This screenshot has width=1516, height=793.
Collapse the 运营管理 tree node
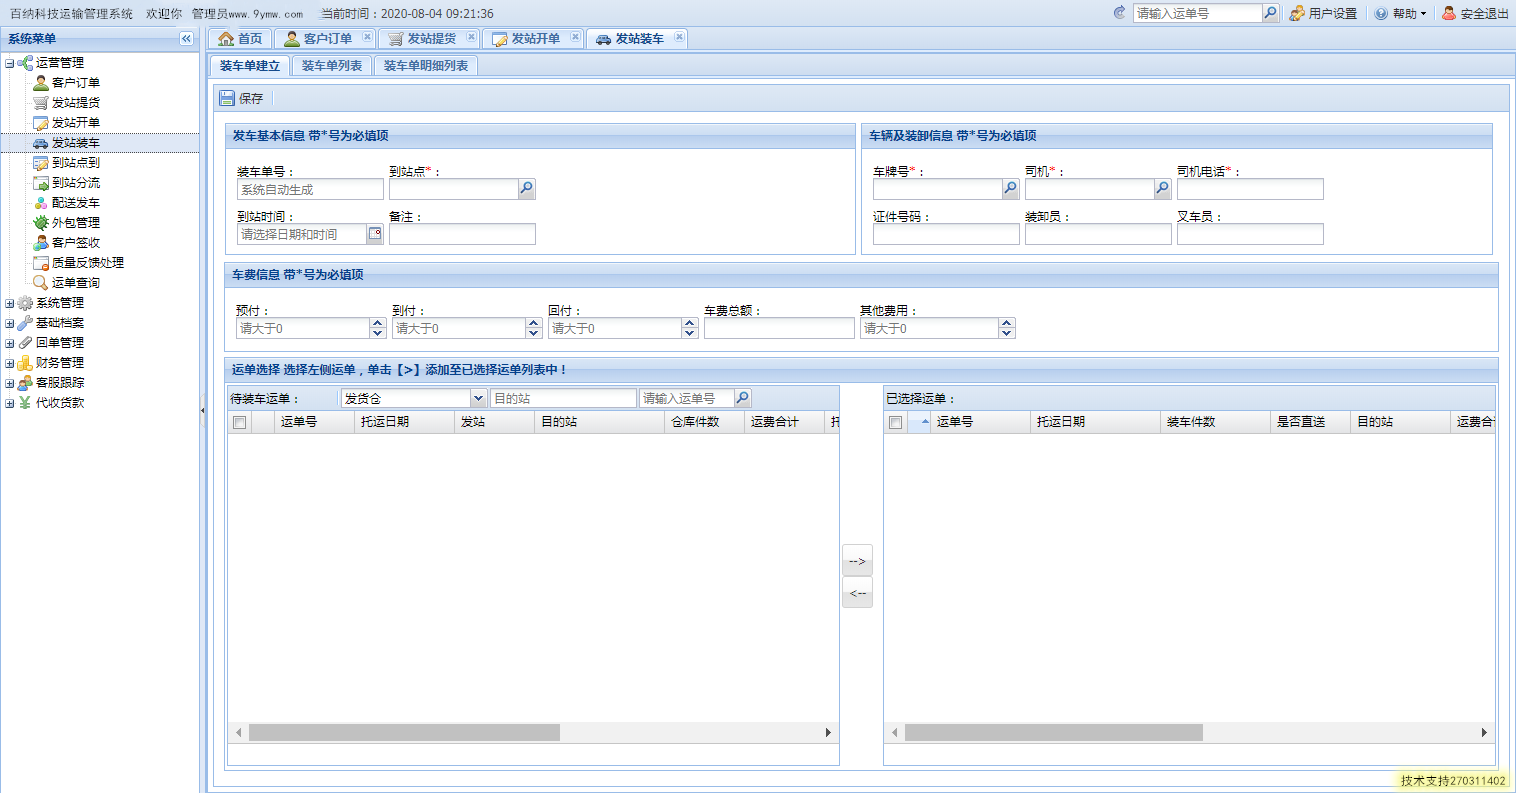(9, 63)
